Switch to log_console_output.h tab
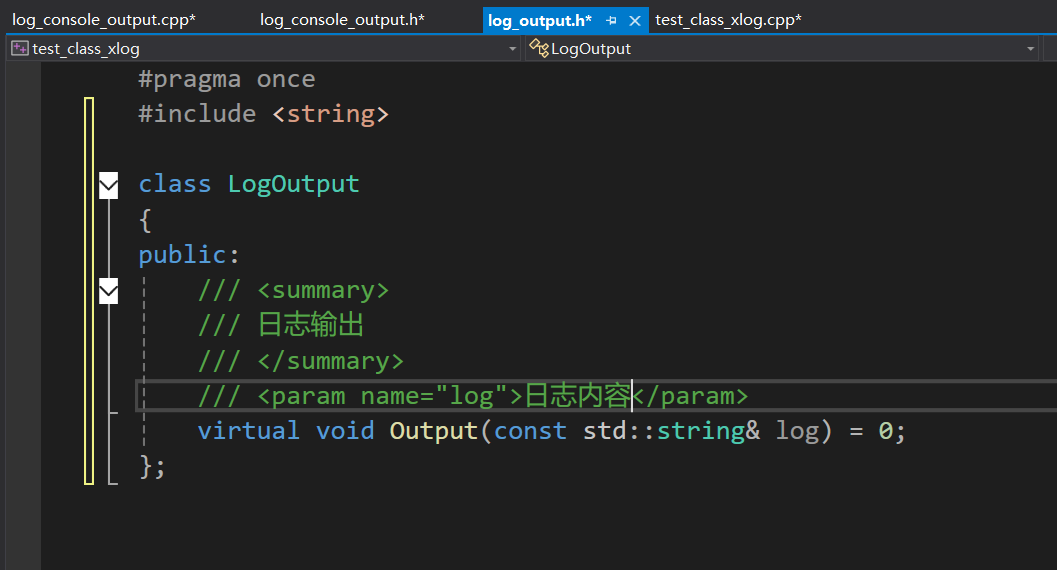This screenshot has width=1057, height=570. pos(342,20)
